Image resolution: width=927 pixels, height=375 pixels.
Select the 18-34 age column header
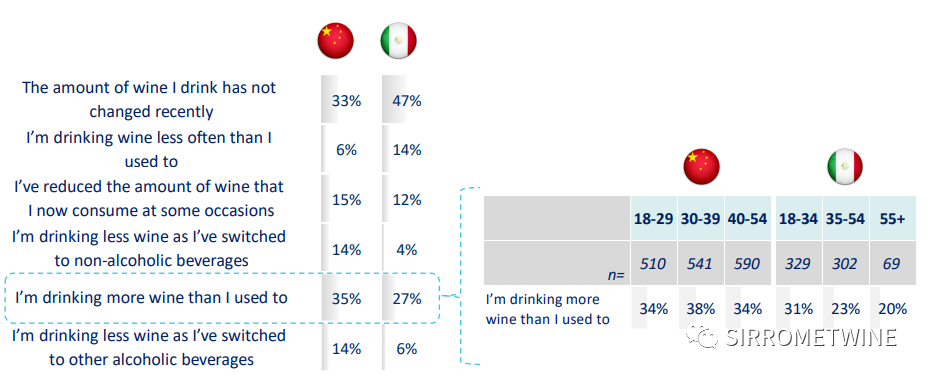point(798,218)
